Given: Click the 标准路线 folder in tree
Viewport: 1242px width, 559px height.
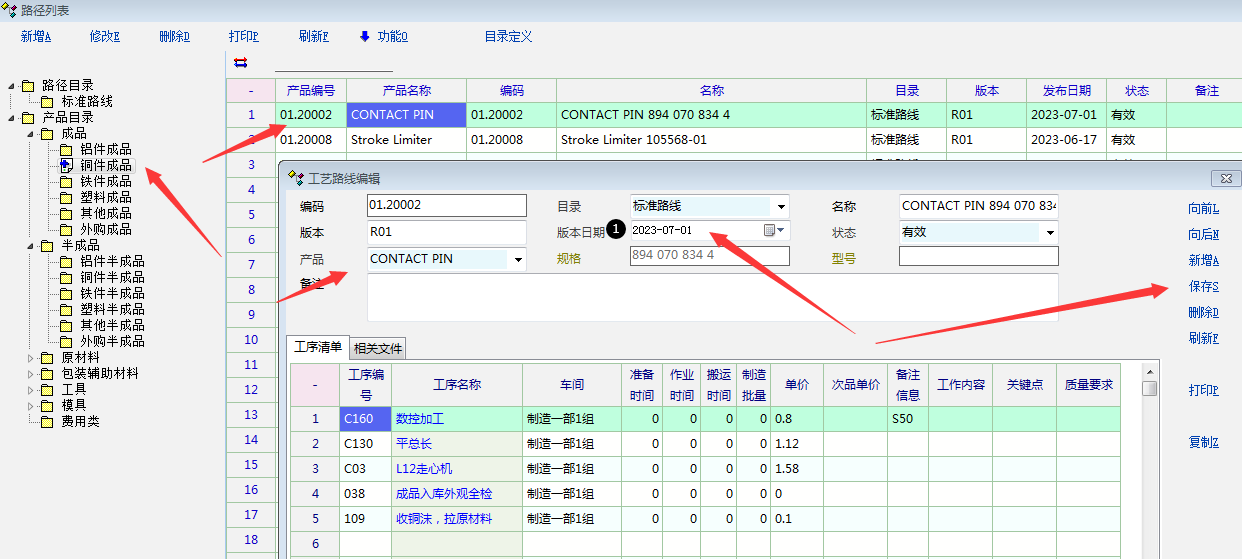Looking at the screenshot, I should [x=86, y=101].
